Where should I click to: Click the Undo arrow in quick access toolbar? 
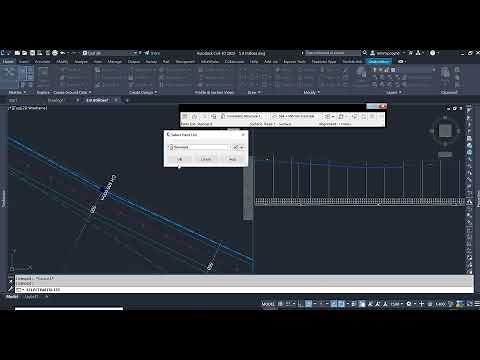[62, 53]
